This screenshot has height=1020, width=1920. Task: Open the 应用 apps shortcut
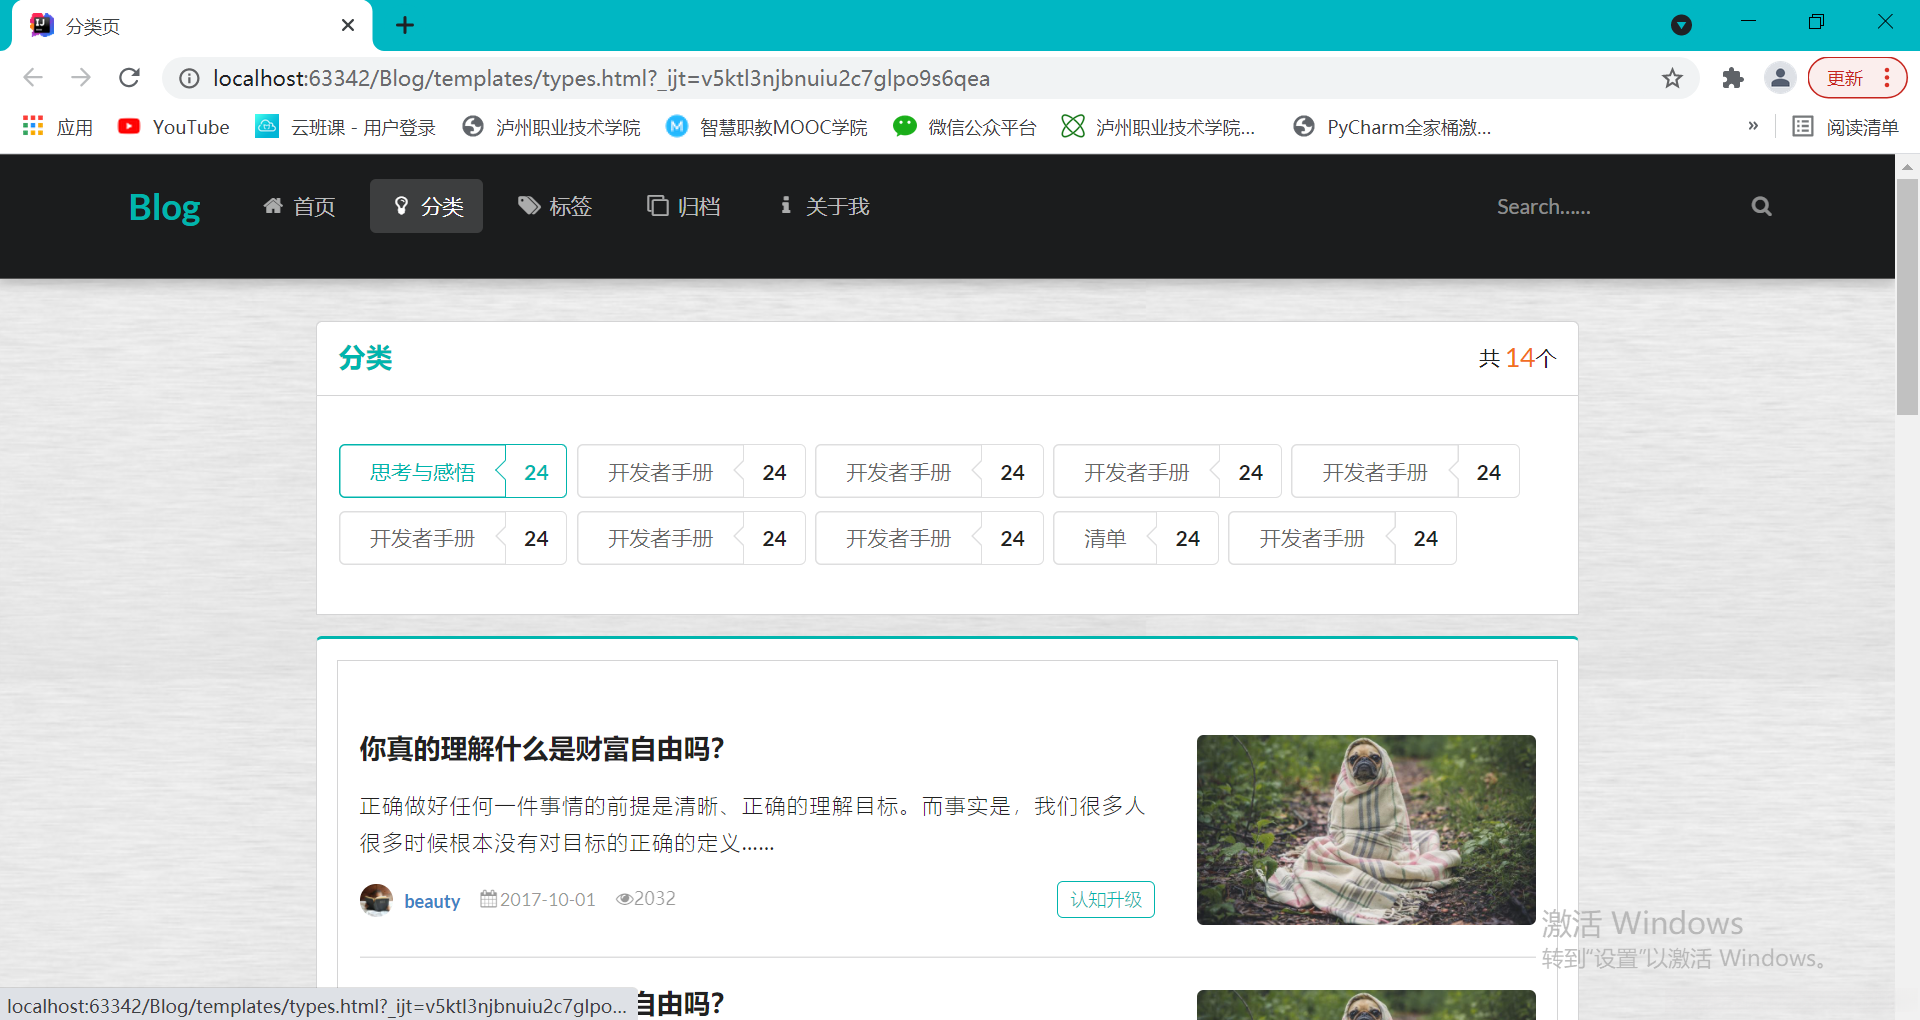(x=58, y=127)
